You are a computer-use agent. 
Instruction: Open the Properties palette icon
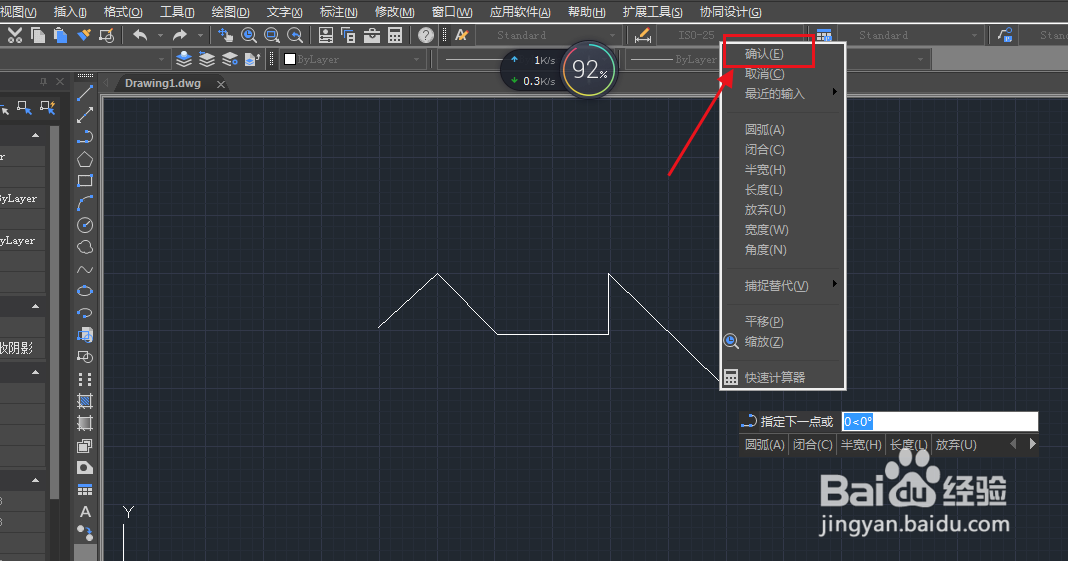click(326, 35)
